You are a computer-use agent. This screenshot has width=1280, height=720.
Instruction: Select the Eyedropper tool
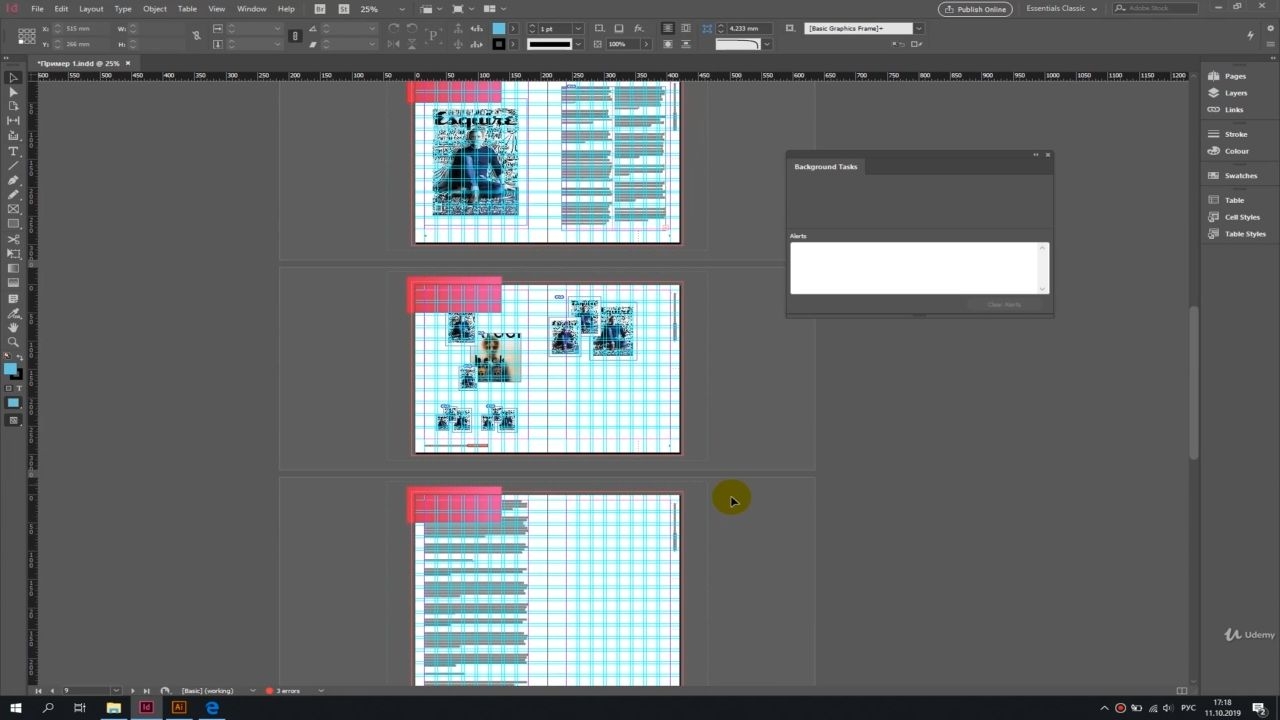tap(13, 313)
